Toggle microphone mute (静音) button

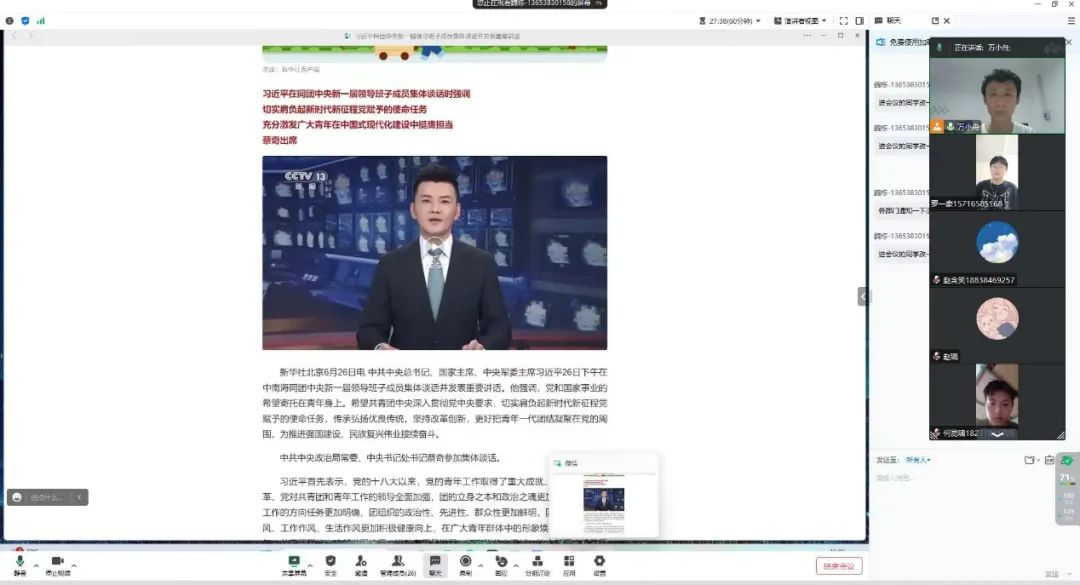coord(20,565)
